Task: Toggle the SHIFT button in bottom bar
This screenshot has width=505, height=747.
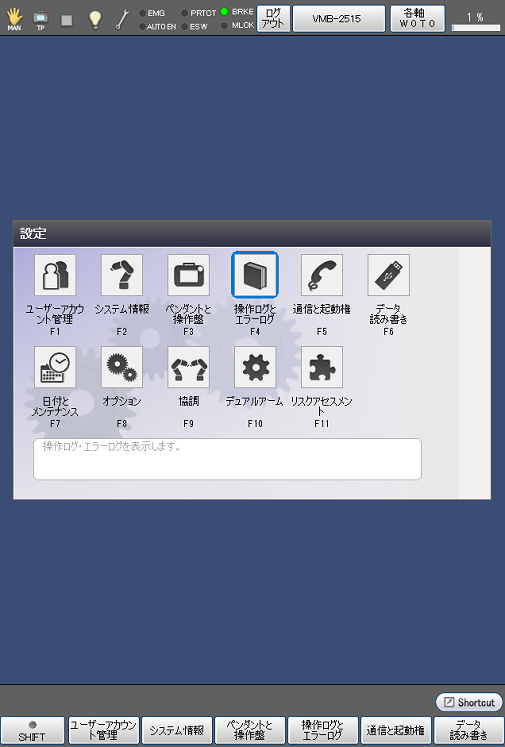Action: point(32,731)
